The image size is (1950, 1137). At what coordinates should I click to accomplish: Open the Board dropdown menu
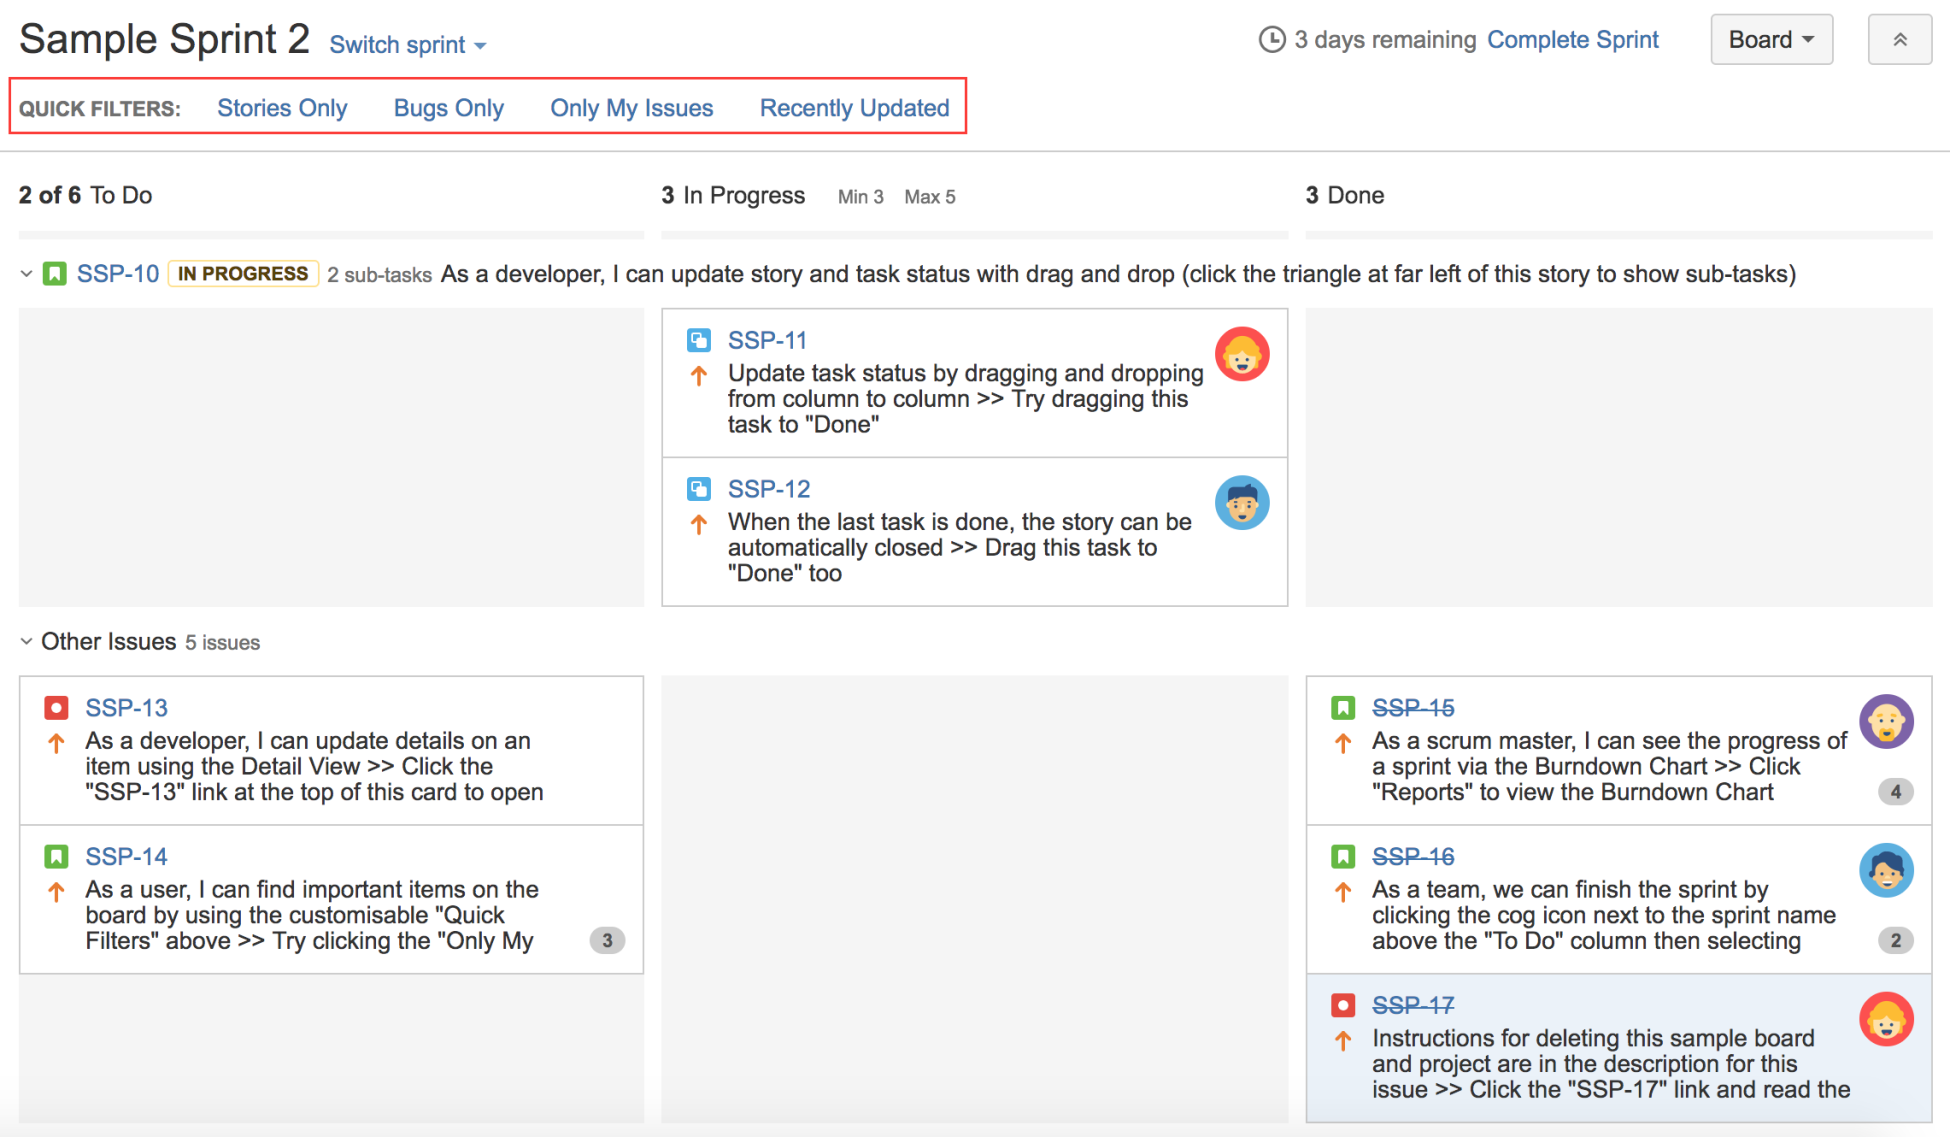pos(1771,40)
